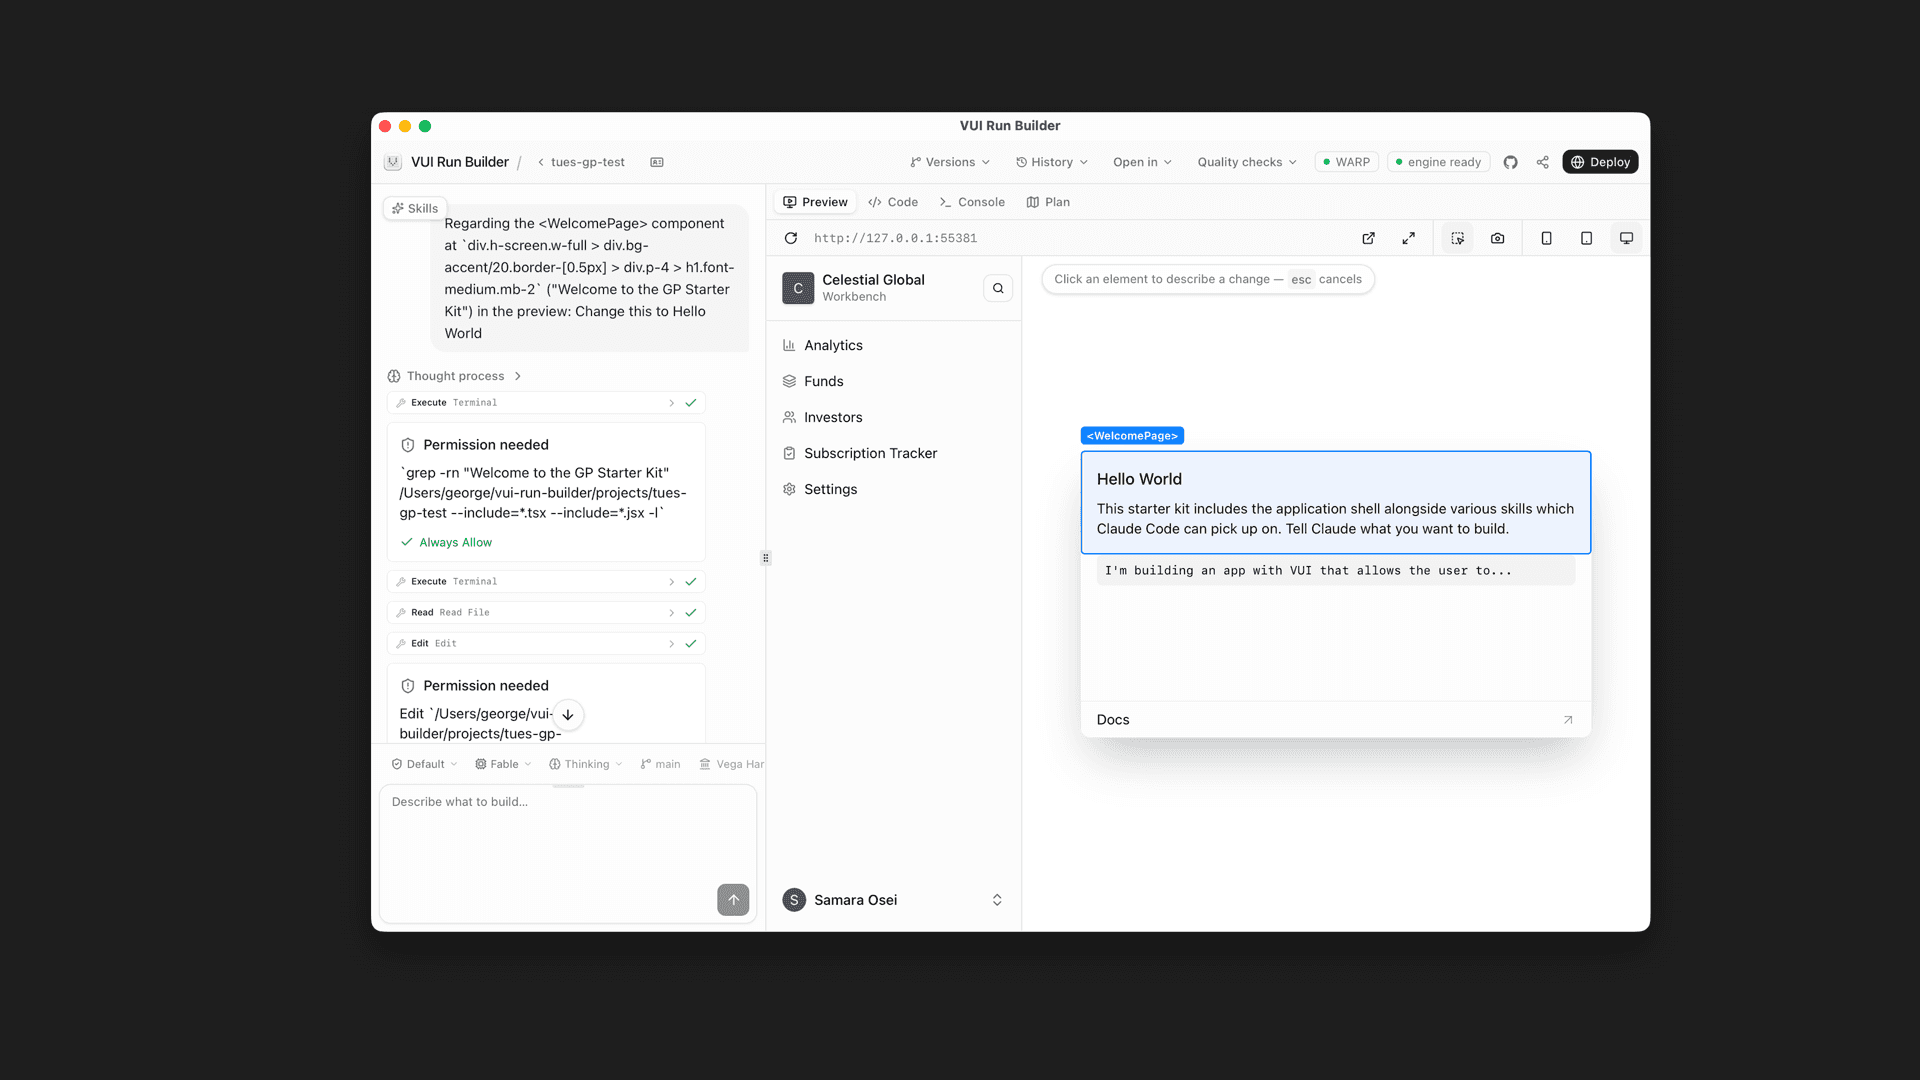Viewport: 1920px width, 1080px height.
Task: Toggle the element selector tool icon
Action: click(1457, 238)
